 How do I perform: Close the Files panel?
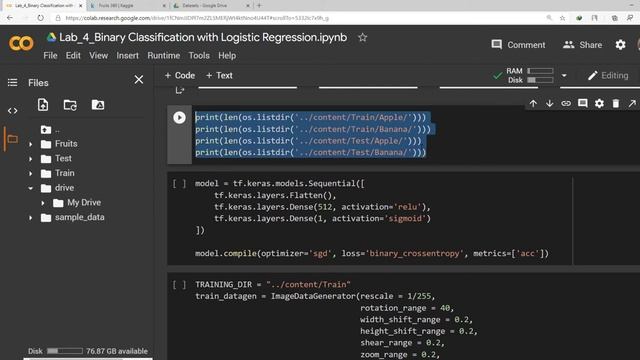tap(139, 80)
